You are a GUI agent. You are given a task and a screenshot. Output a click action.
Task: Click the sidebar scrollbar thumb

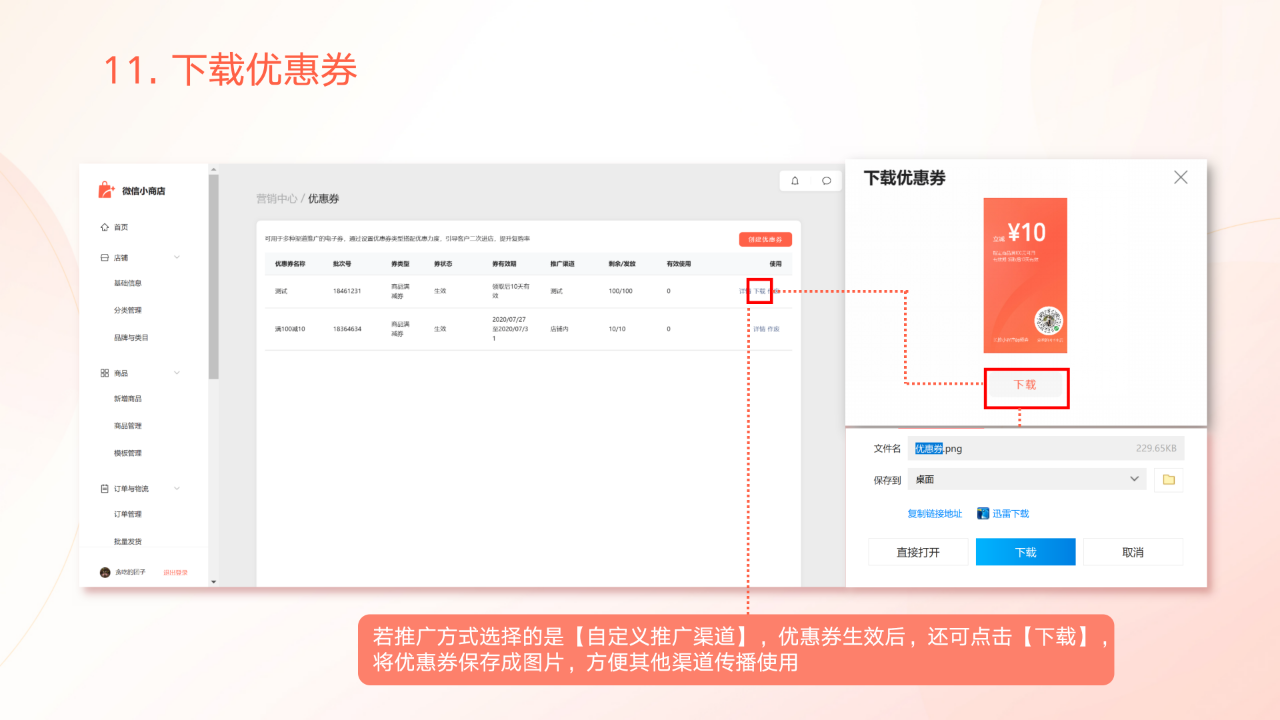[x=213, y=277]
